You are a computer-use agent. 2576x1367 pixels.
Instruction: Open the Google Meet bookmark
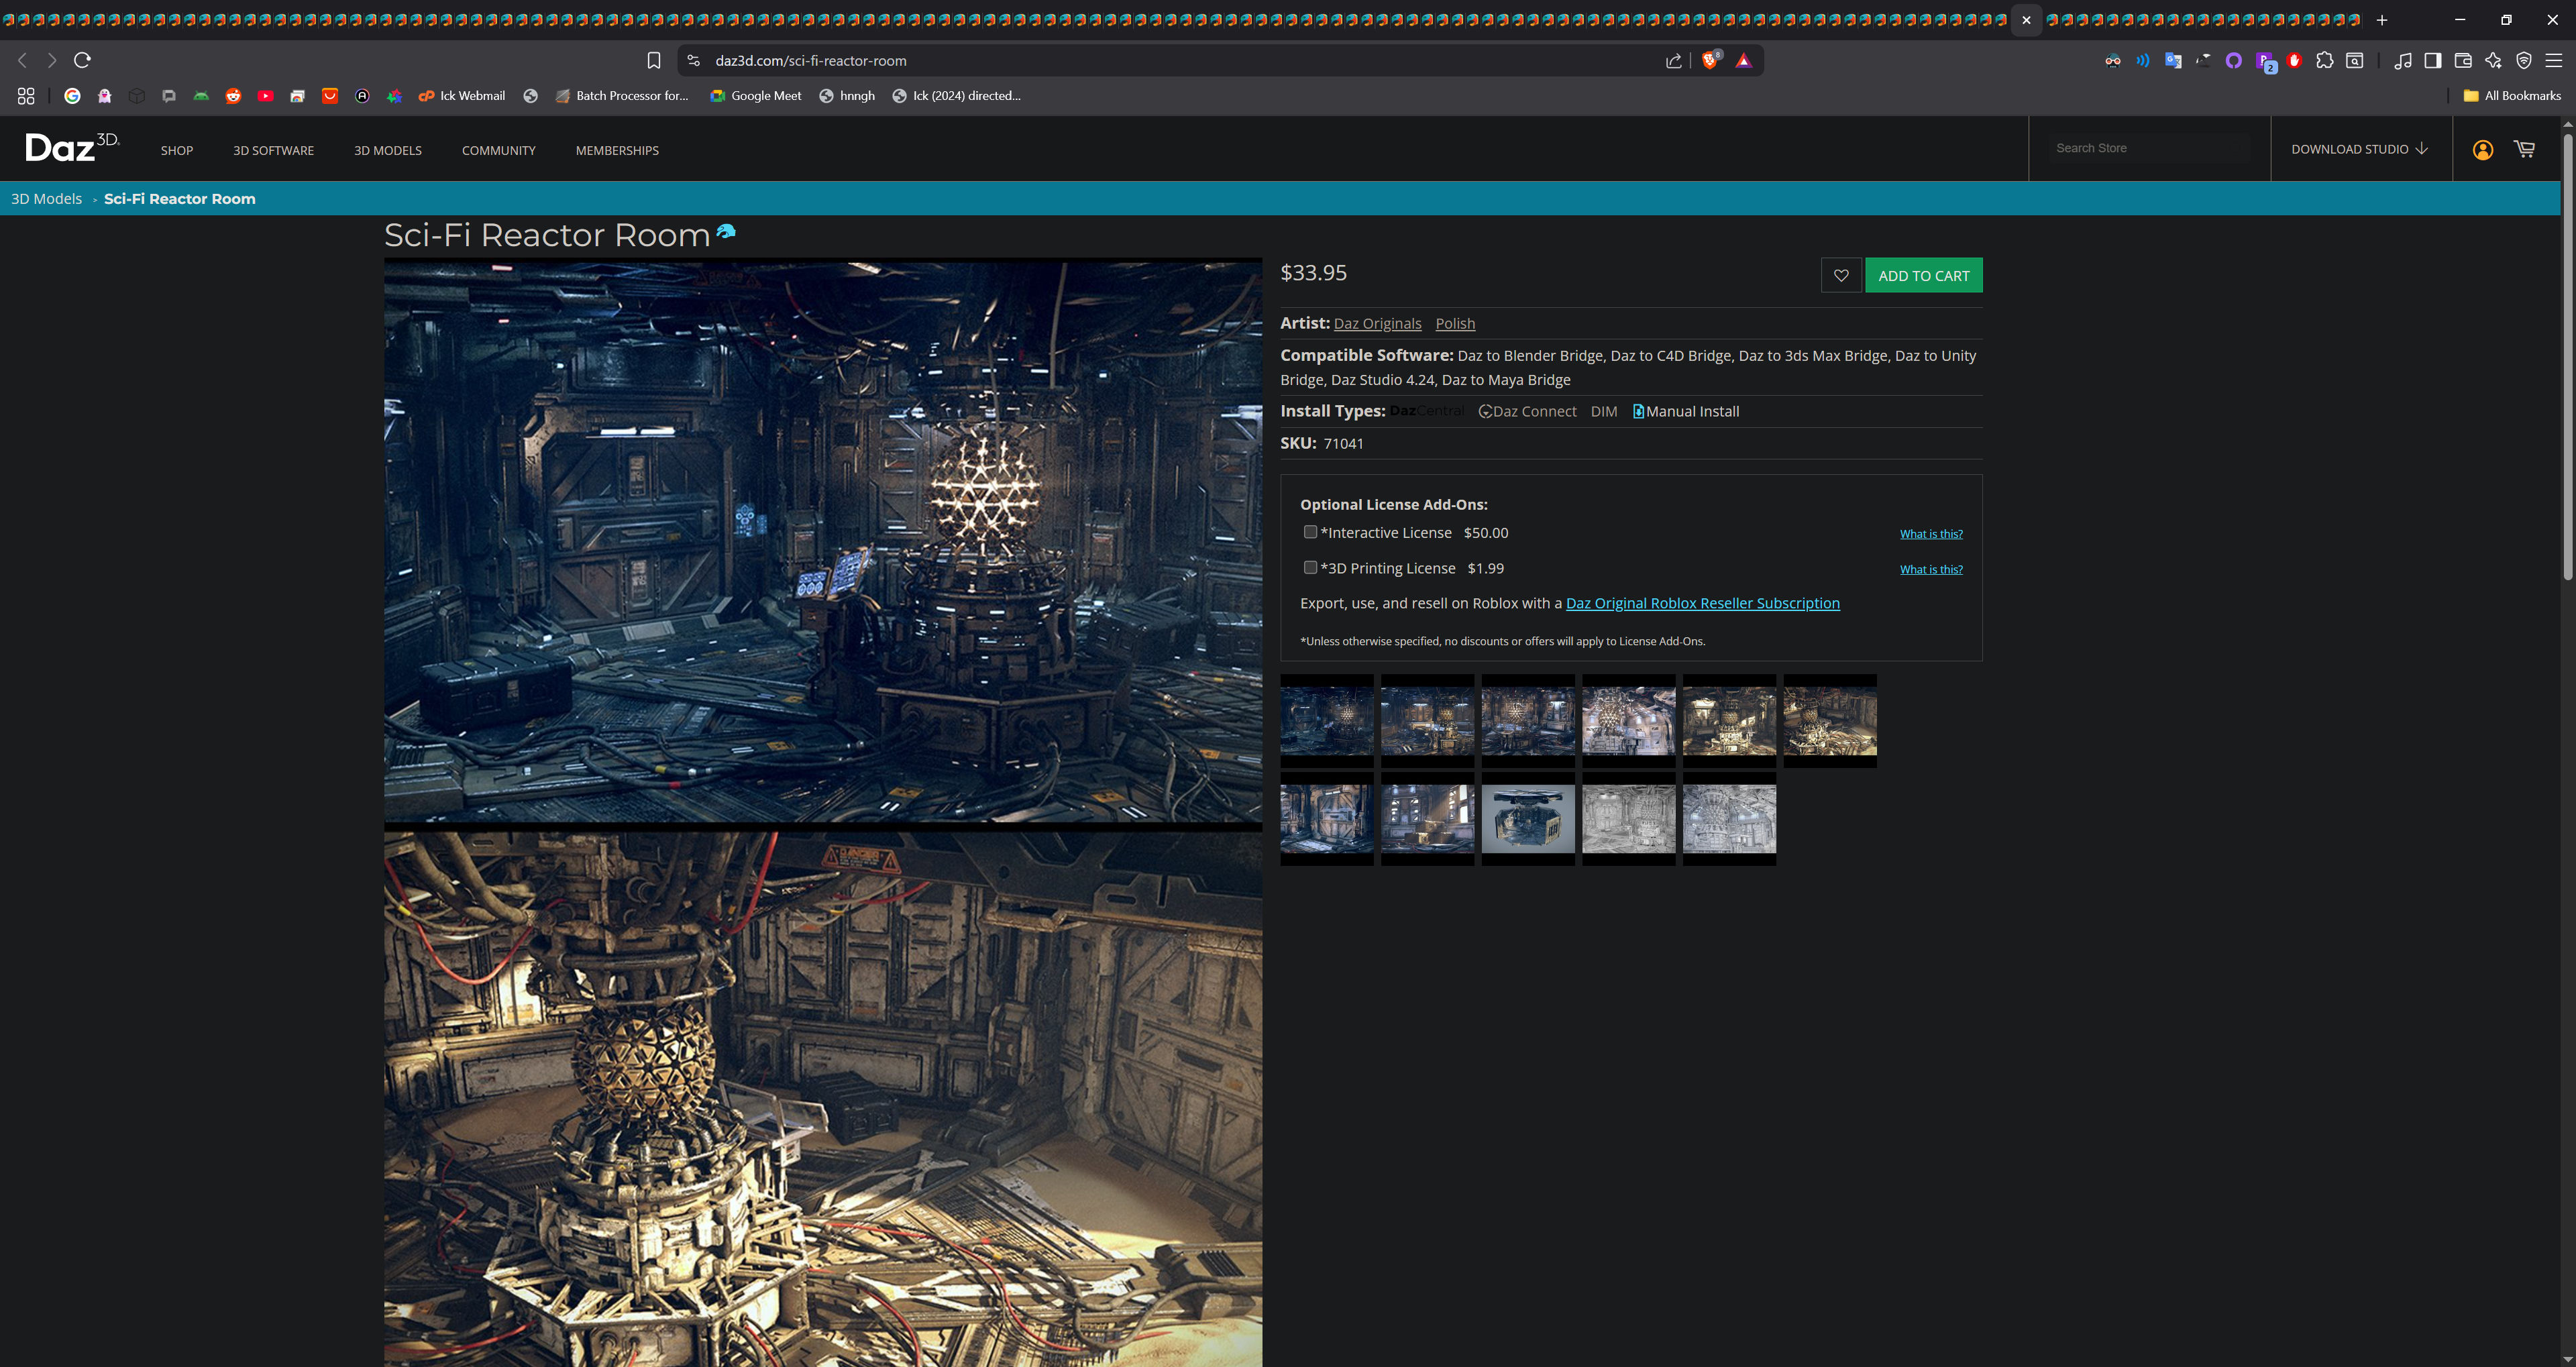(756, 96)
